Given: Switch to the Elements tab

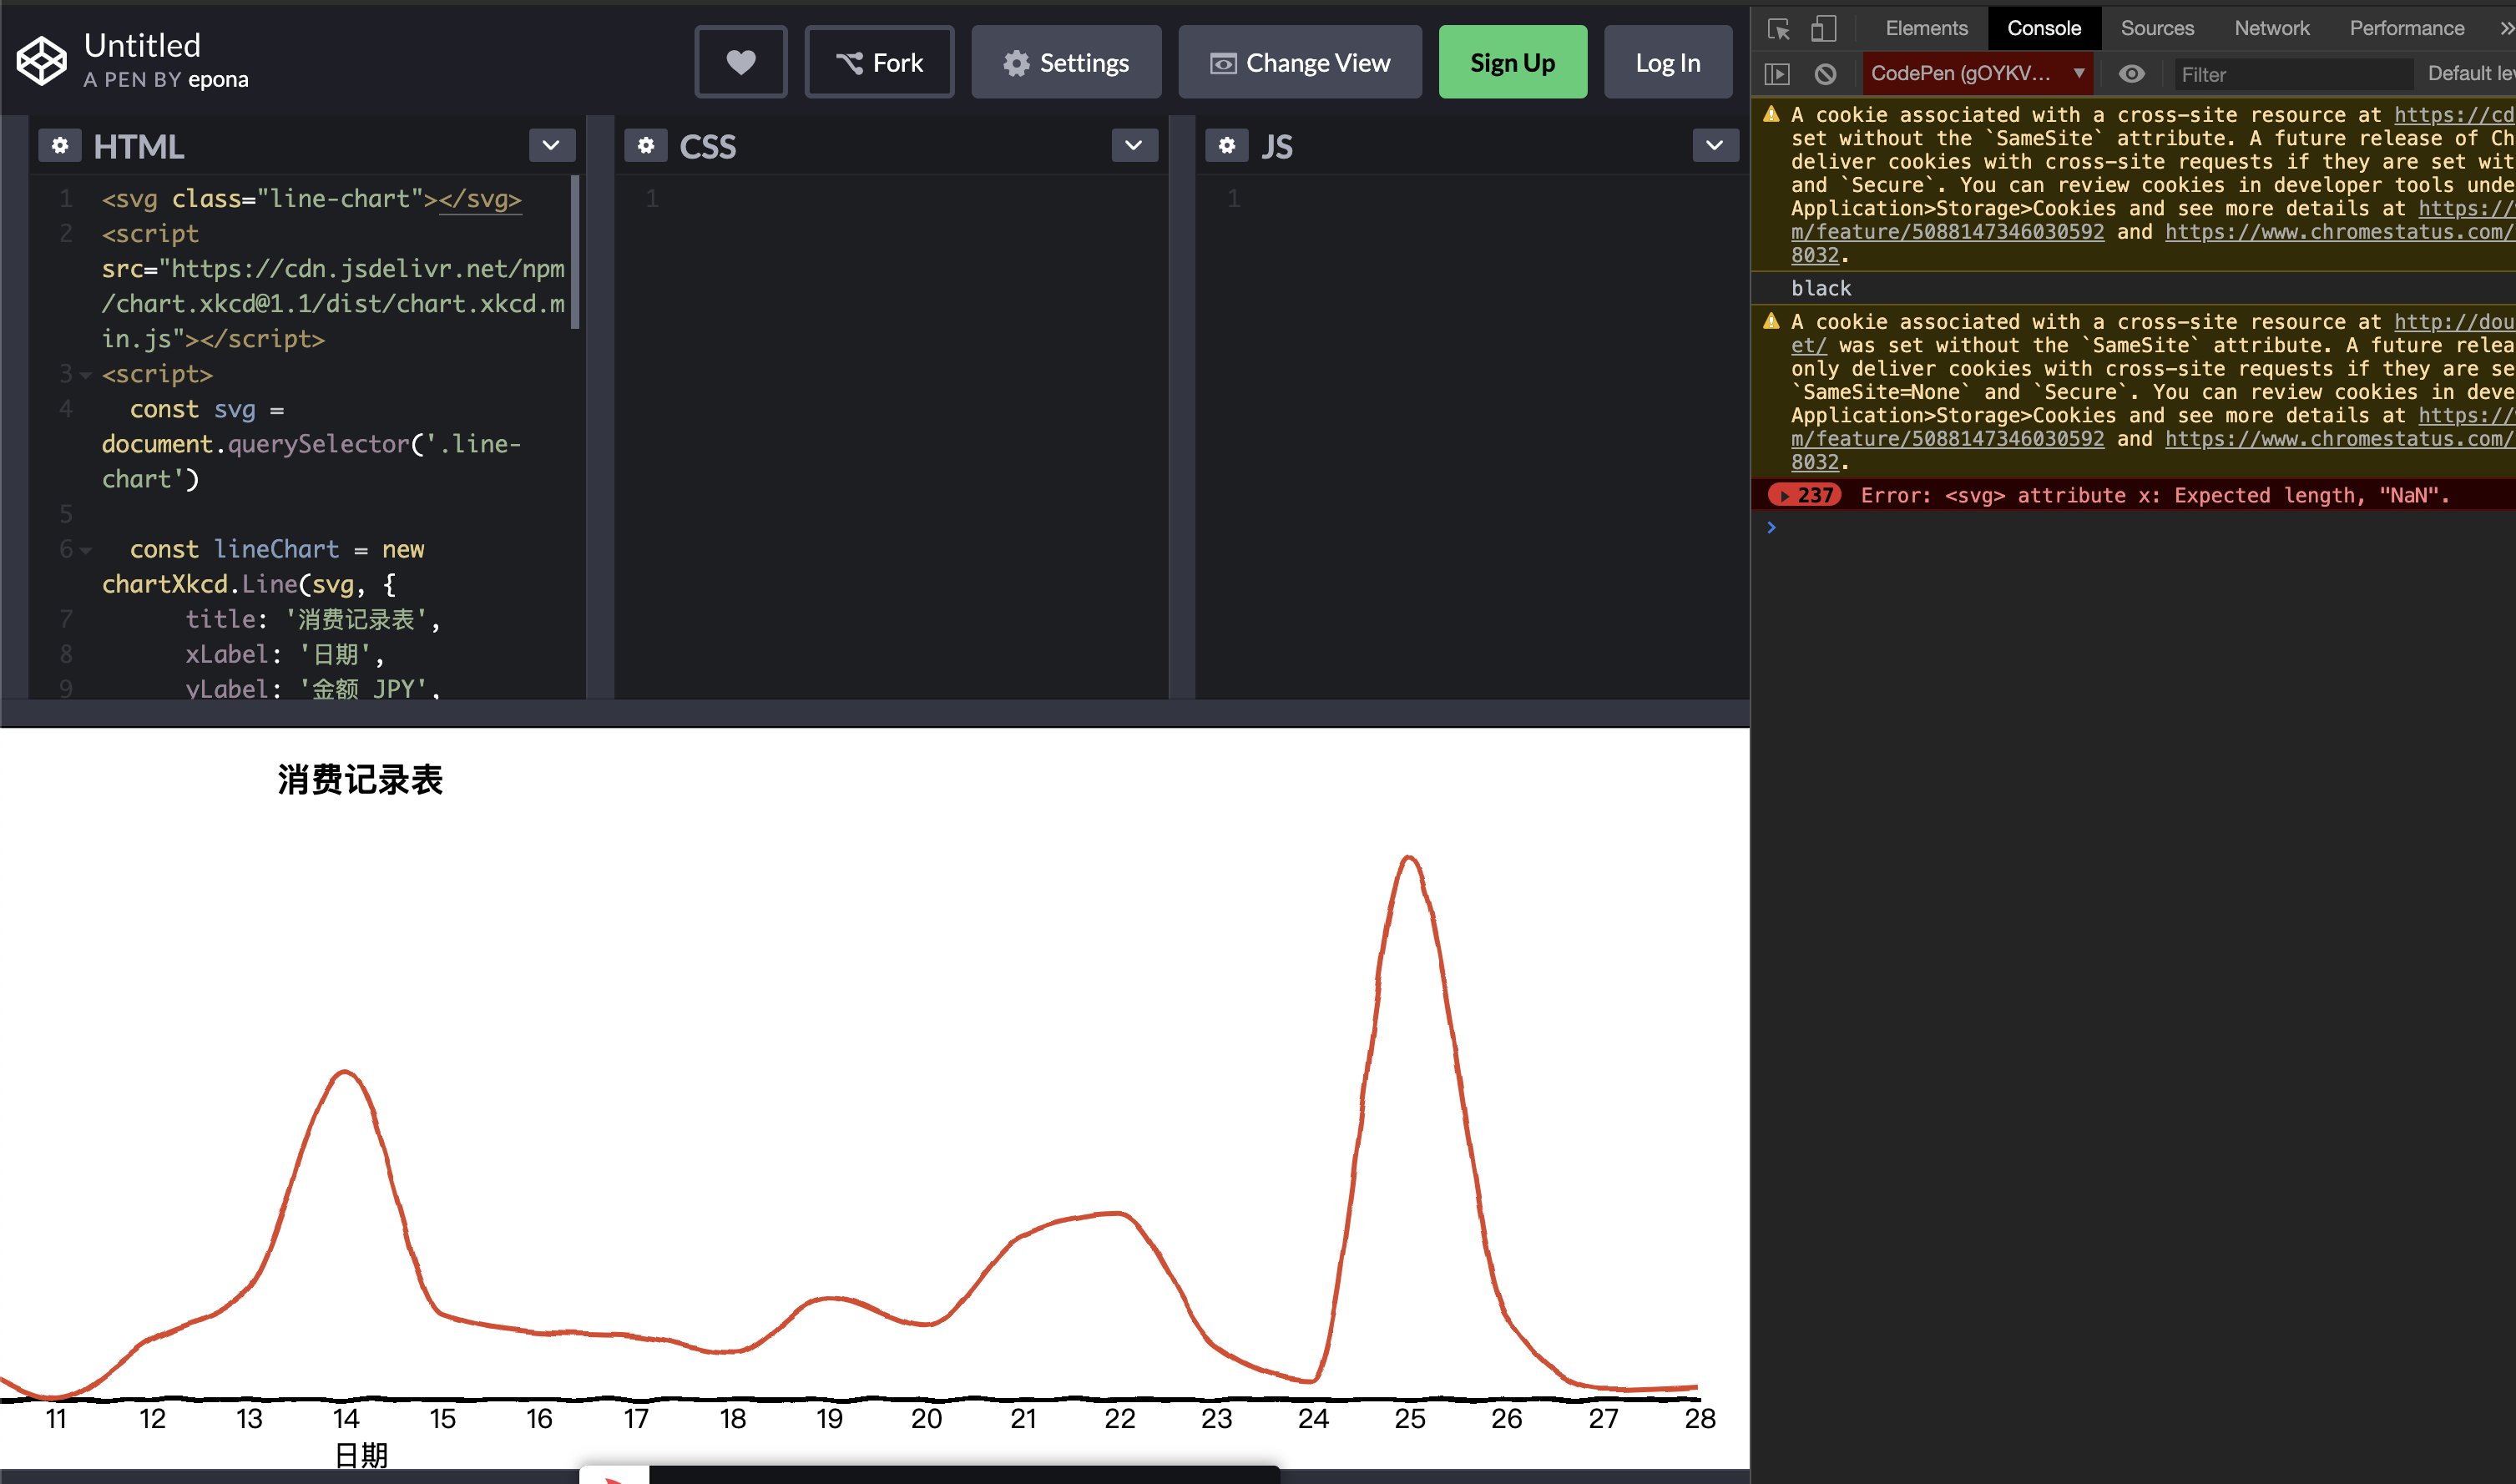Looking at the screenshot, I should (1926, 28).
